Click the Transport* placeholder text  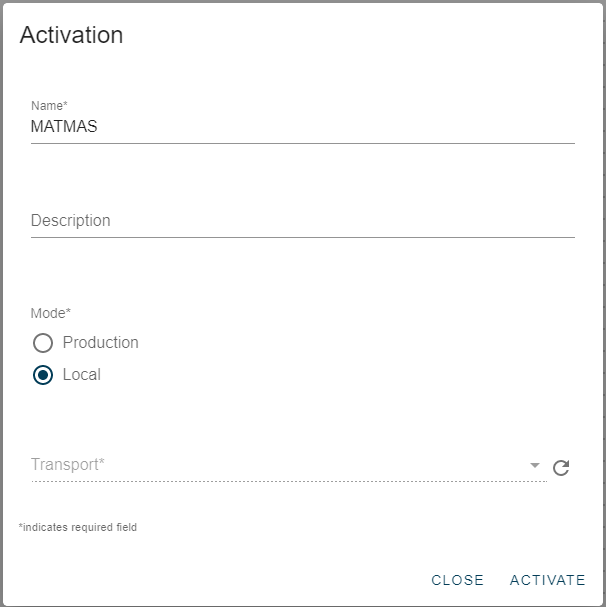click(x=68, y=464)
